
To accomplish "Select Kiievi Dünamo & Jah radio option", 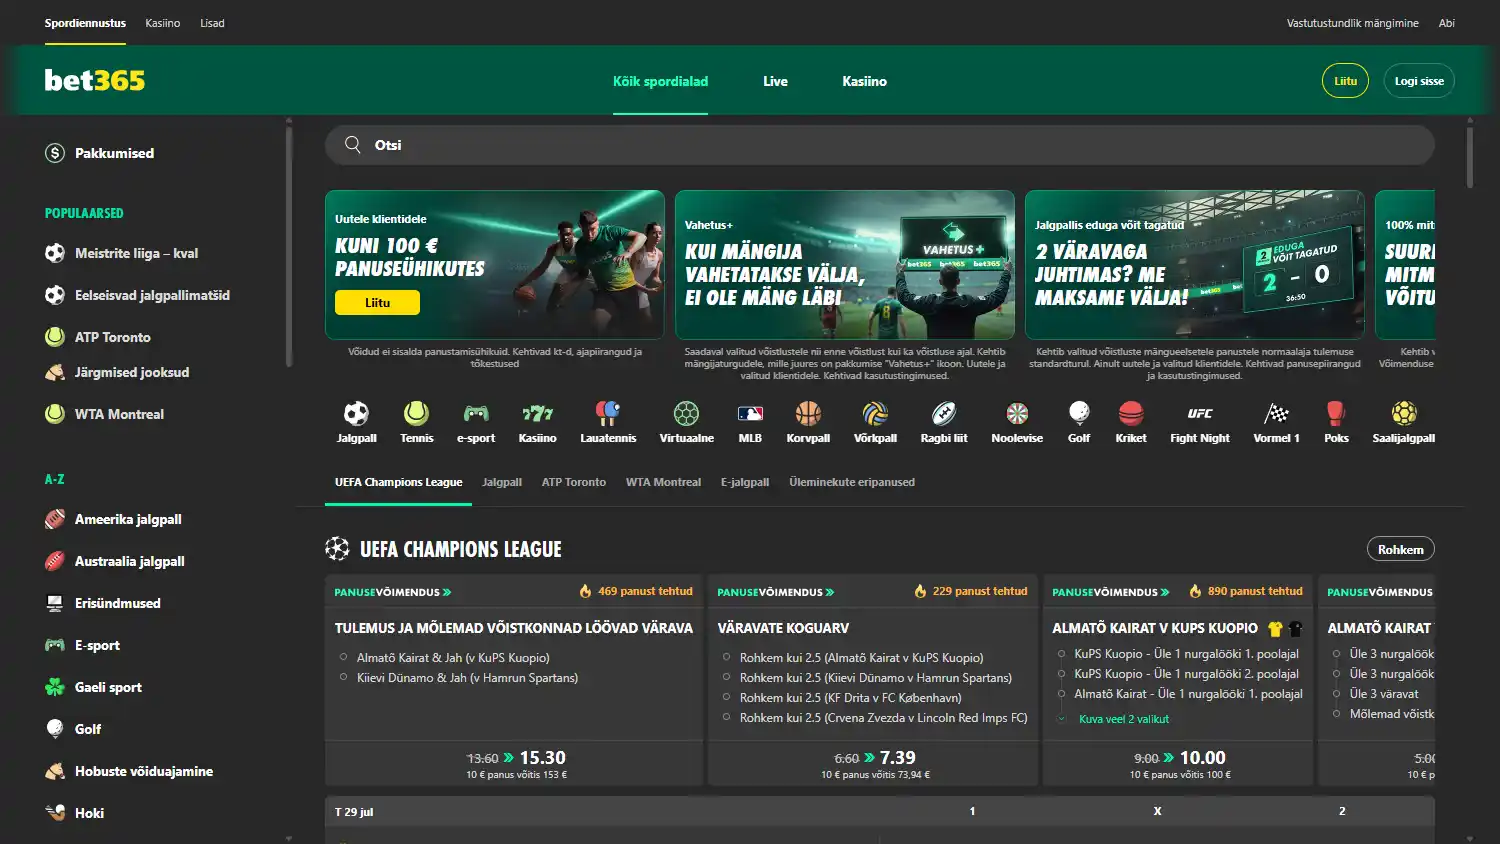I will 344,678.
